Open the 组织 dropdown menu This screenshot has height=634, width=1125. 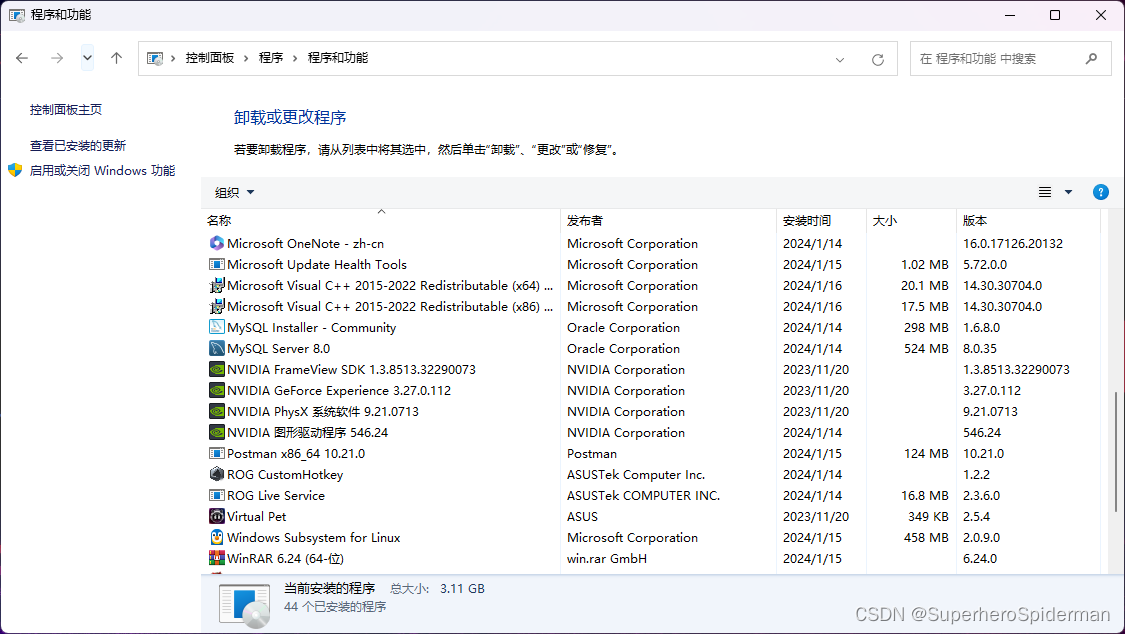[235, 192]
